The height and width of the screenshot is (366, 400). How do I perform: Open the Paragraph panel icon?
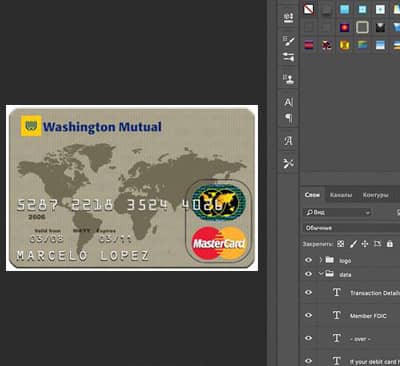(288, 117)
